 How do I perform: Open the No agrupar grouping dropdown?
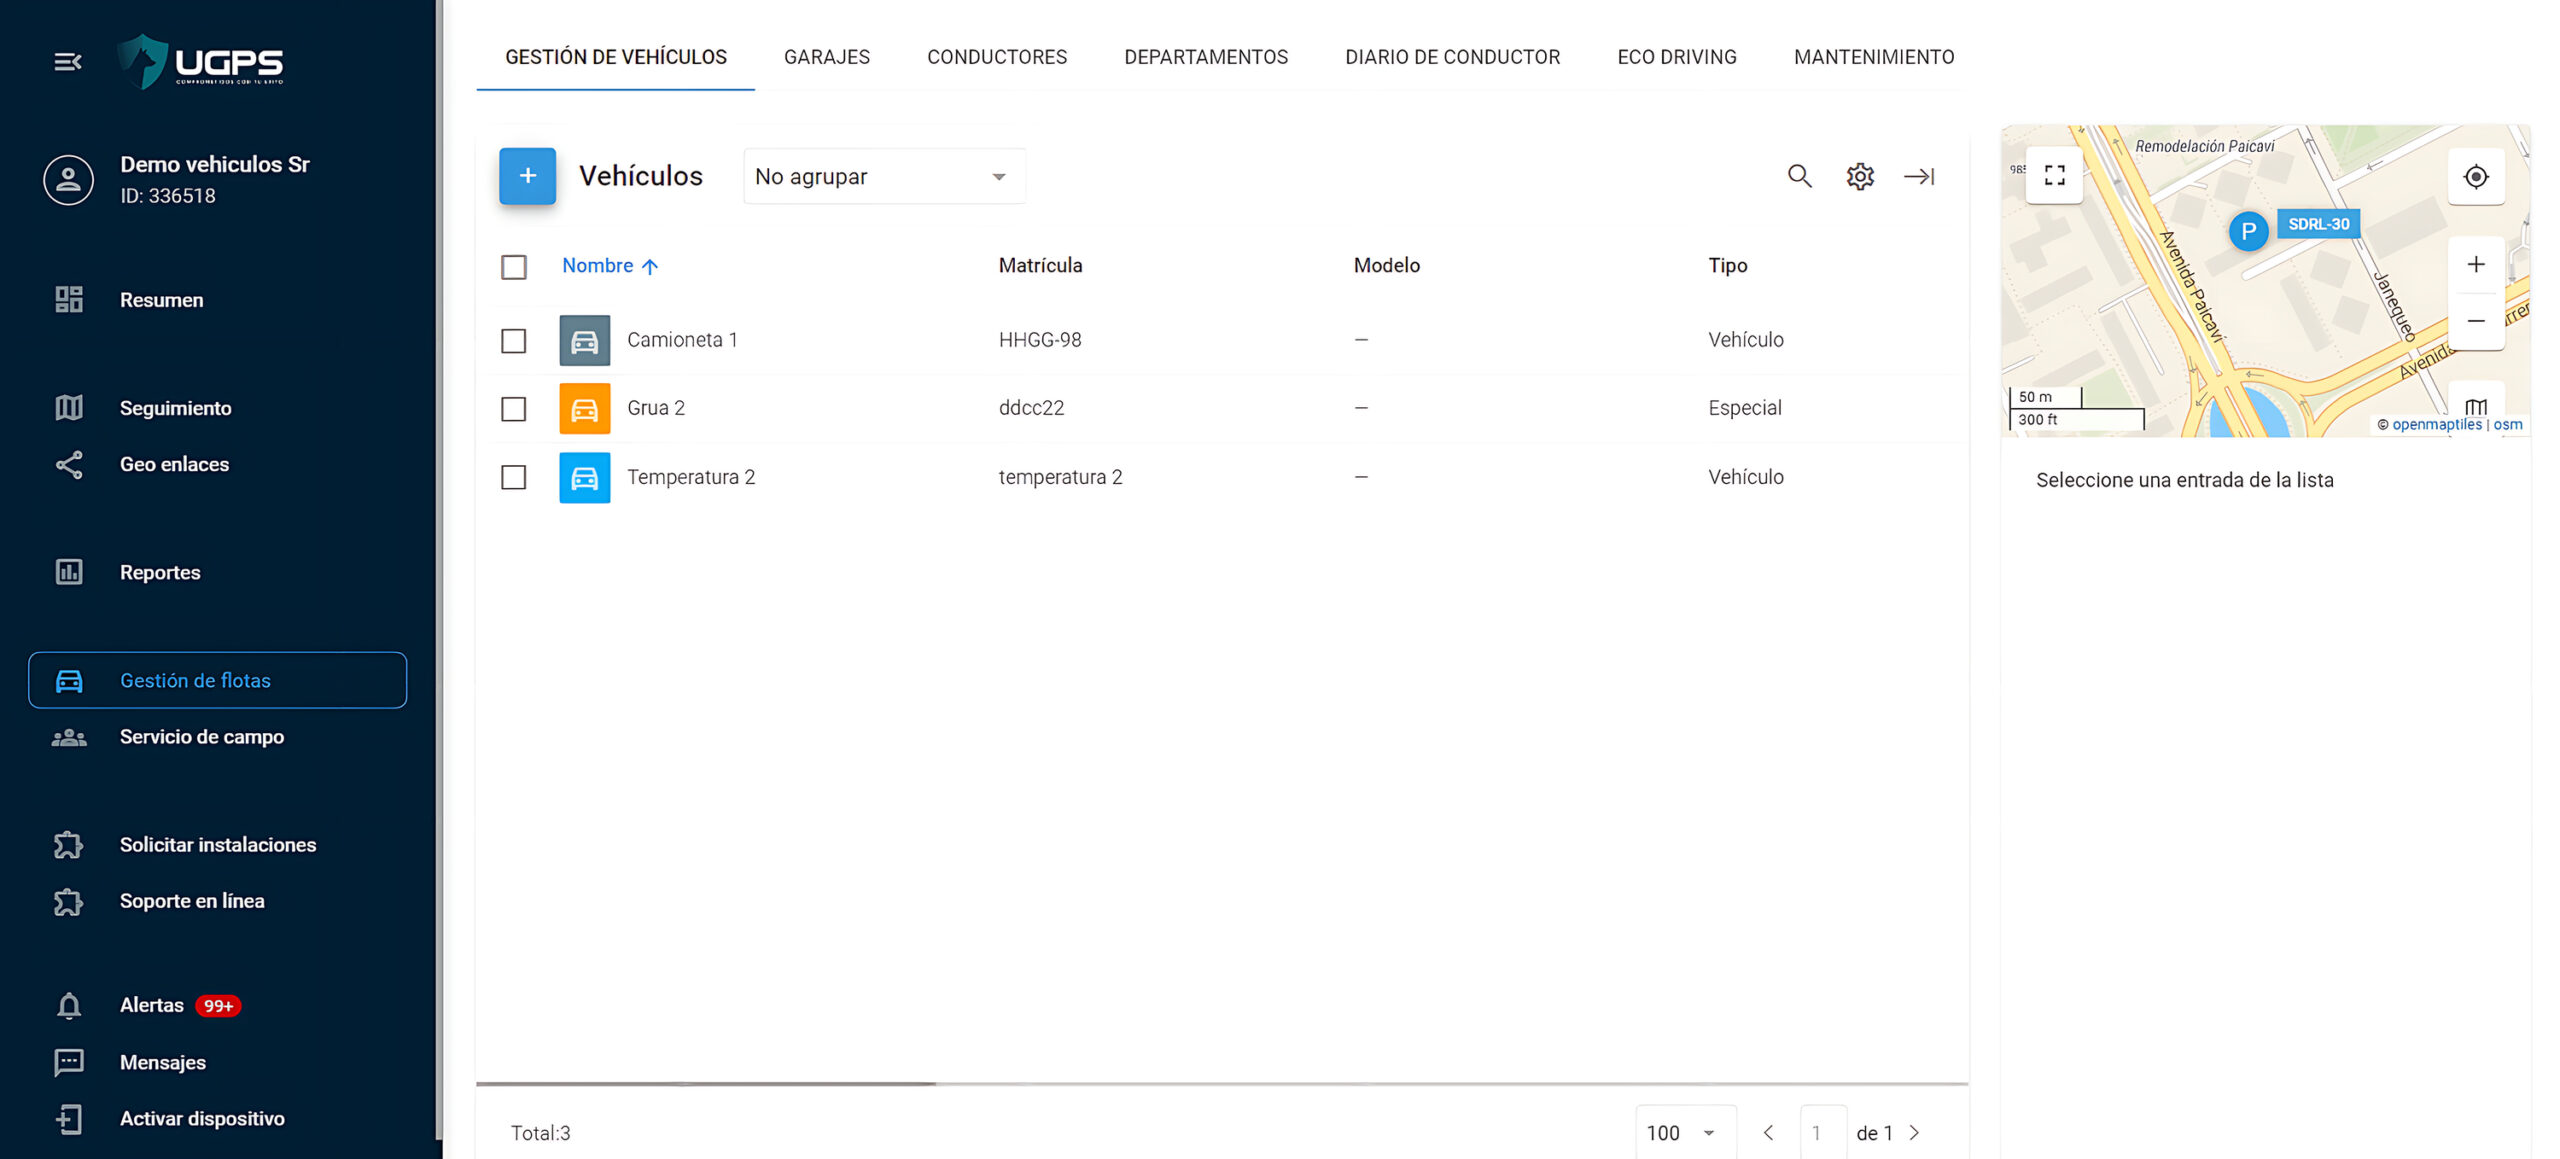click(883, 177)
